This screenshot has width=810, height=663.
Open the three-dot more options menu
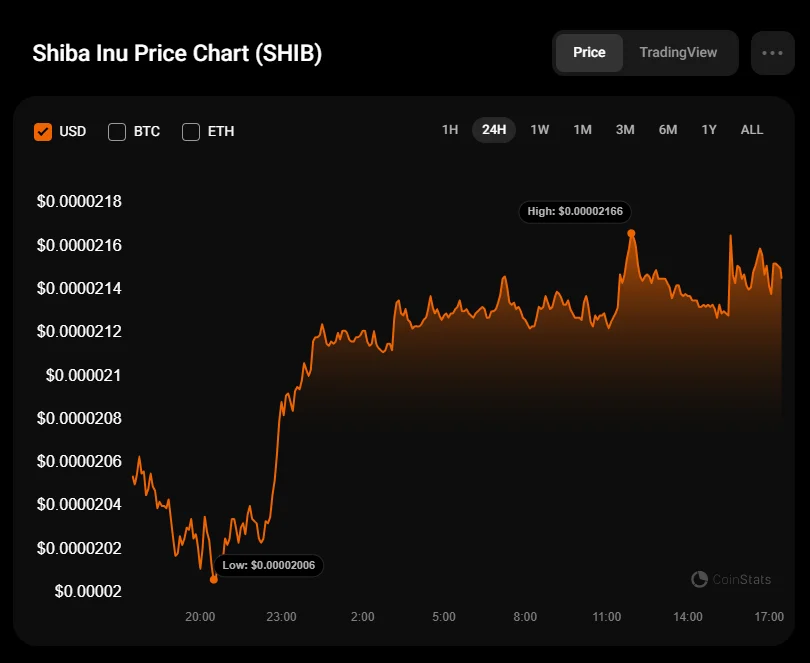tap(772, 53)
